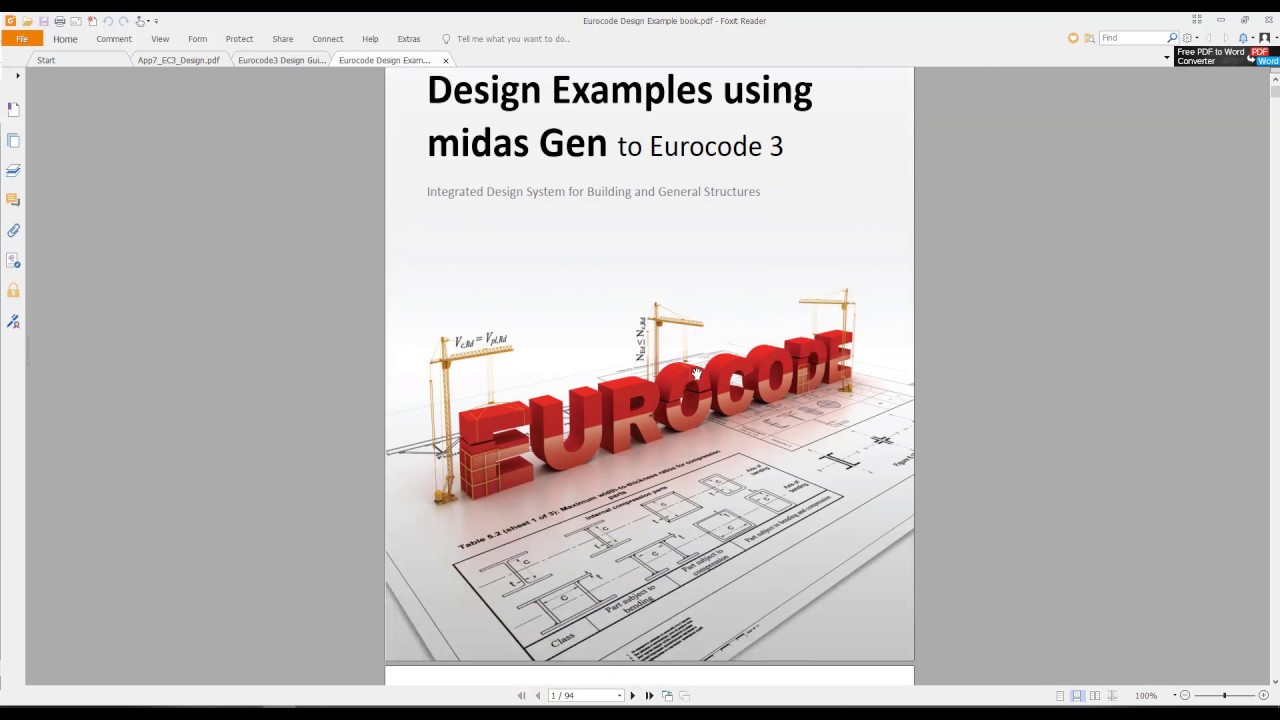Open the Layers panel in left sidebar
1280x720 pixels.
(x=13, y=170)
